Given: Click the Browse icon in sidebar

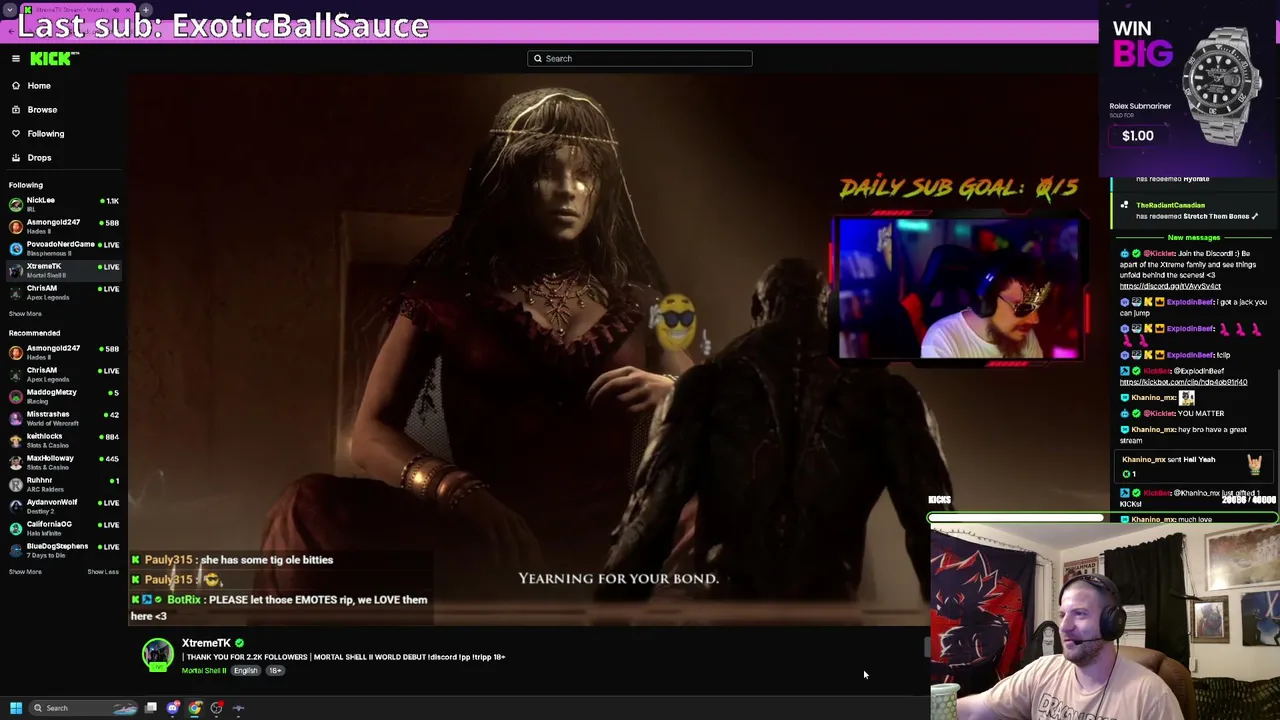Looking at the screenshot, I should coord(16,110).
